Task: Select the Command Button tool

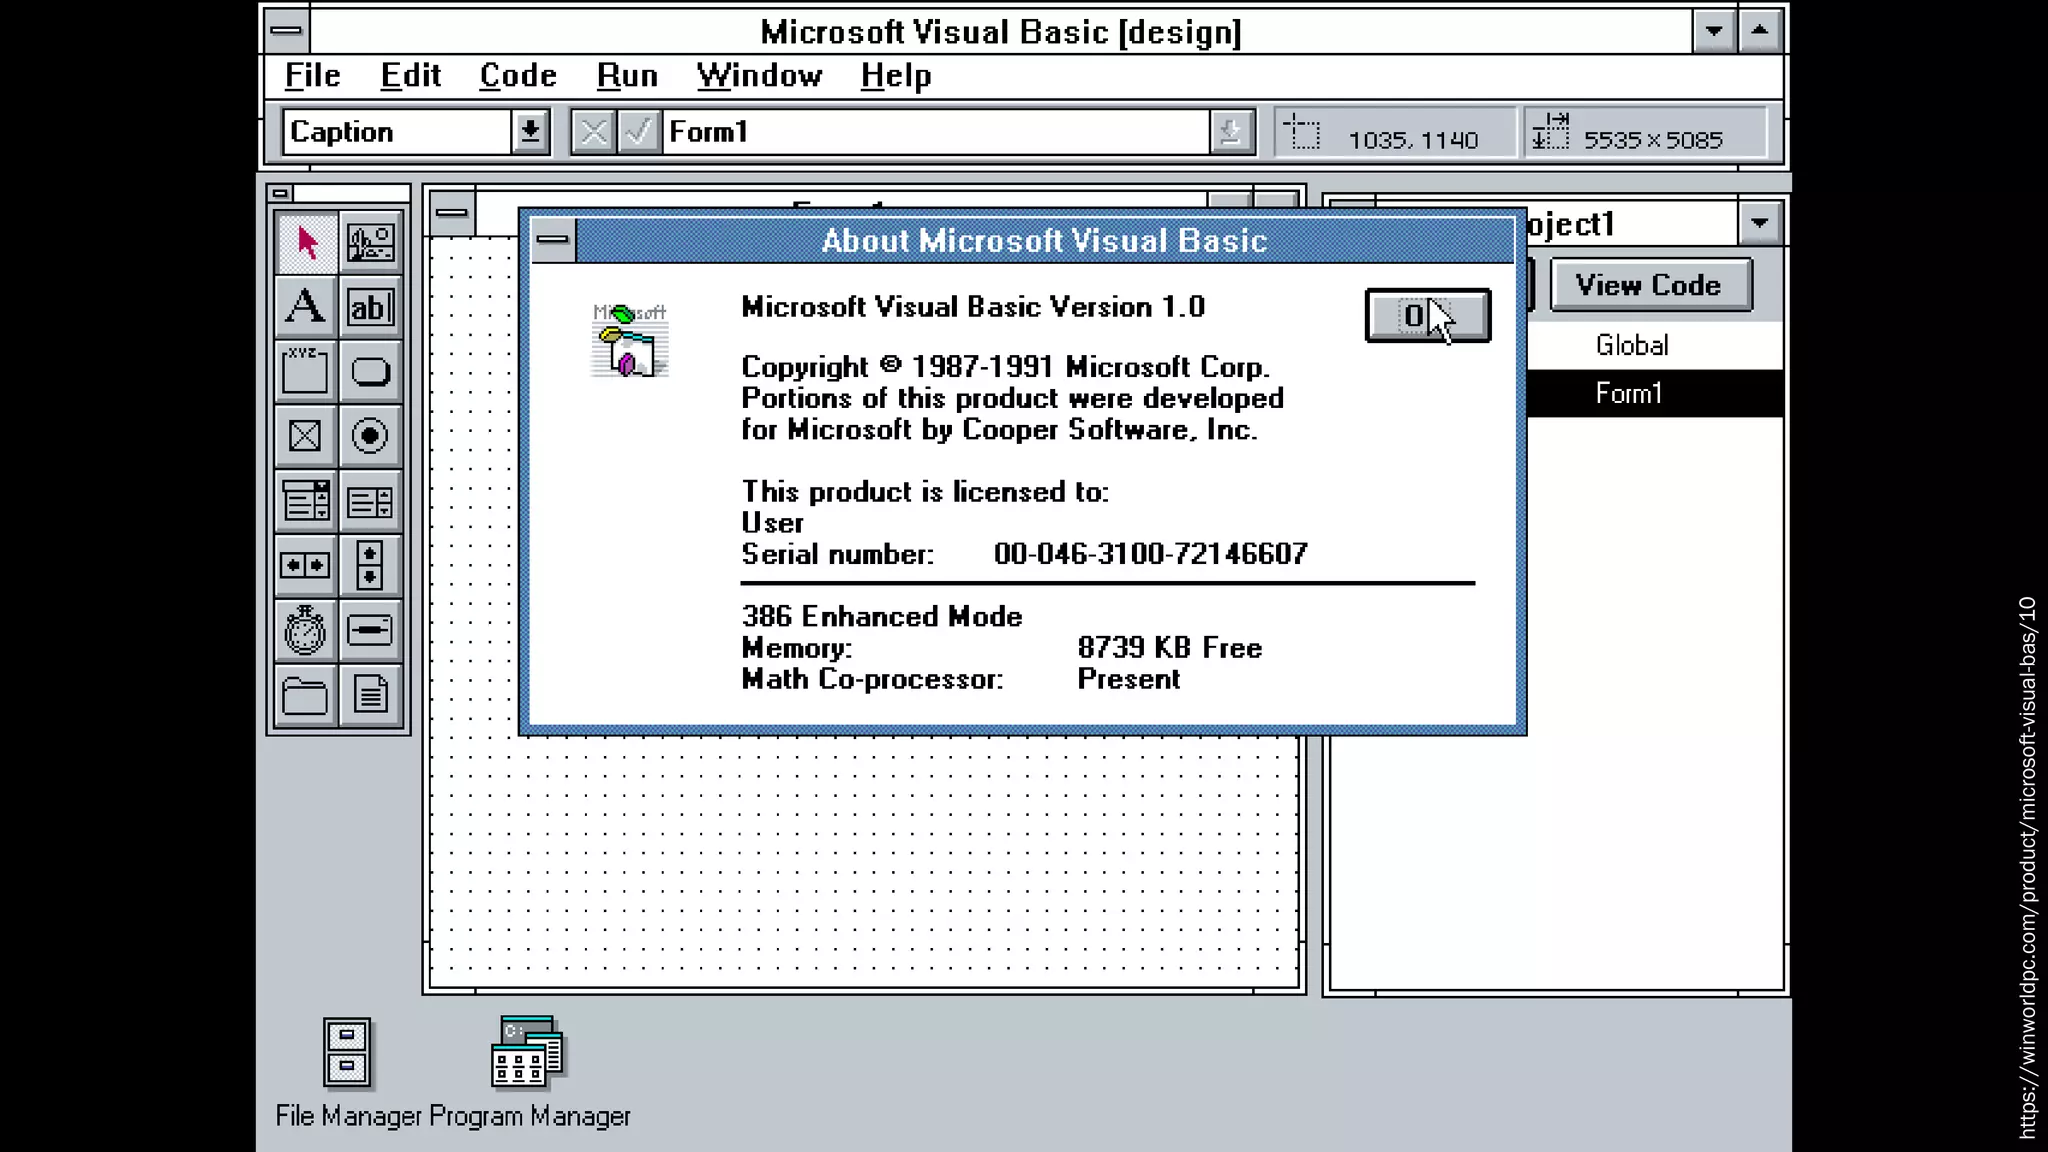Action: click(x=370, y=371)
